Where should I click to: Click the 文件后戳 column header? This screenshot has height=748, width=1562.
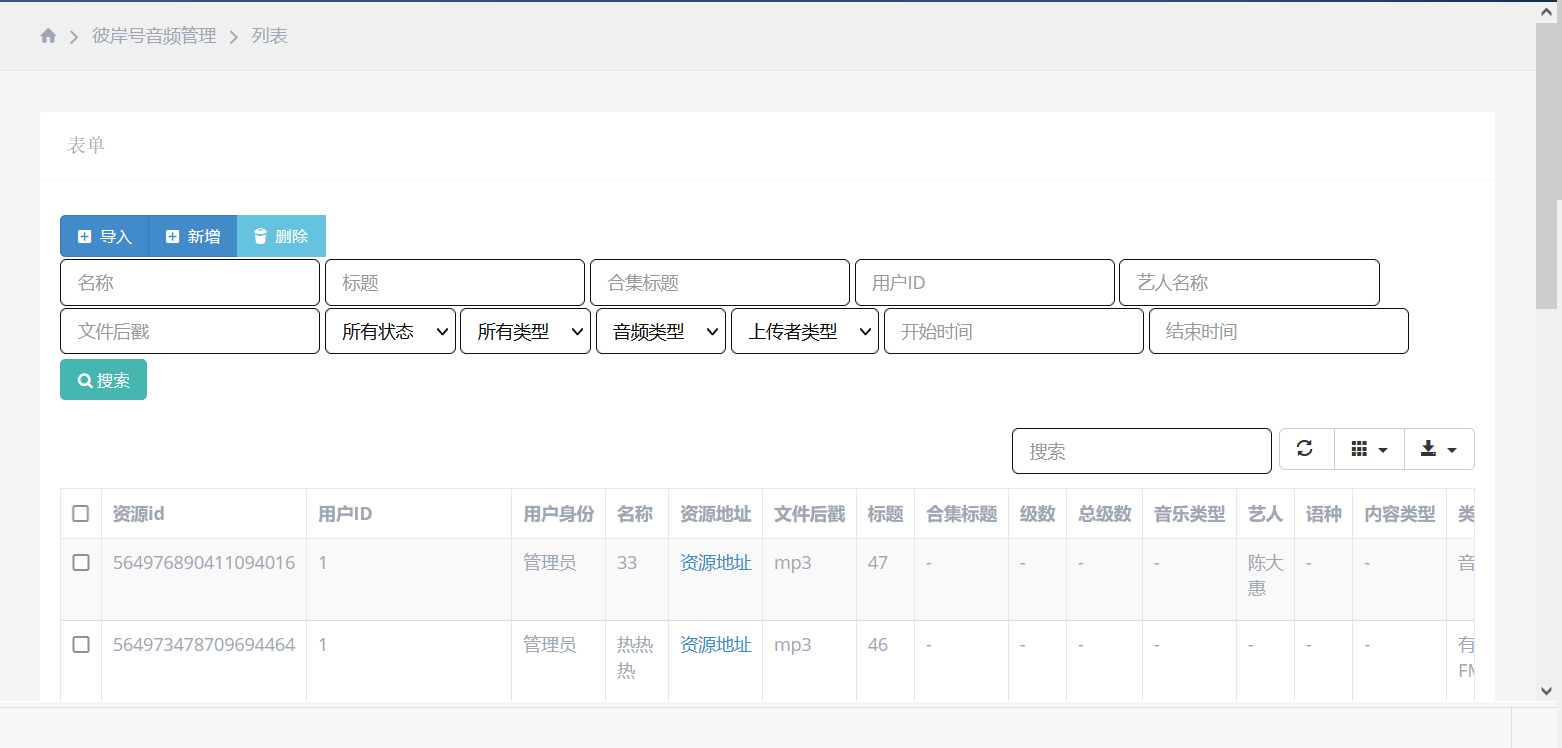pyautogui.click(x=810, y=514)
